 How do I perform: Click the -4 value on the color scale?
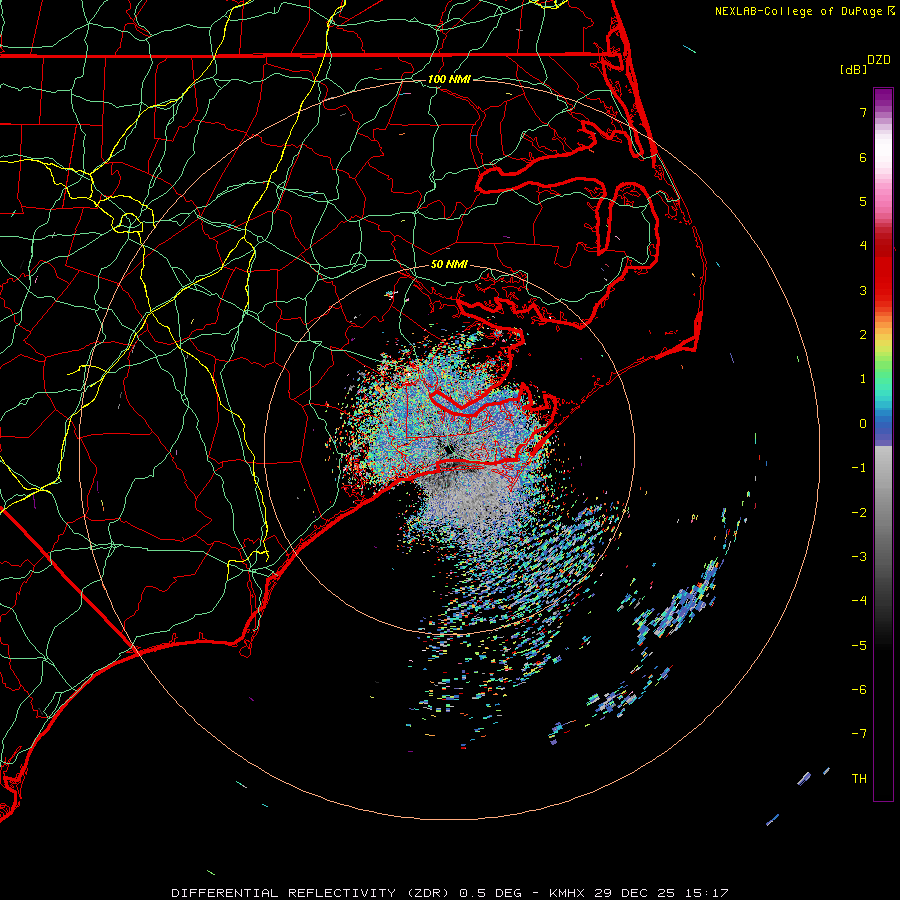(x=859, y=601)
